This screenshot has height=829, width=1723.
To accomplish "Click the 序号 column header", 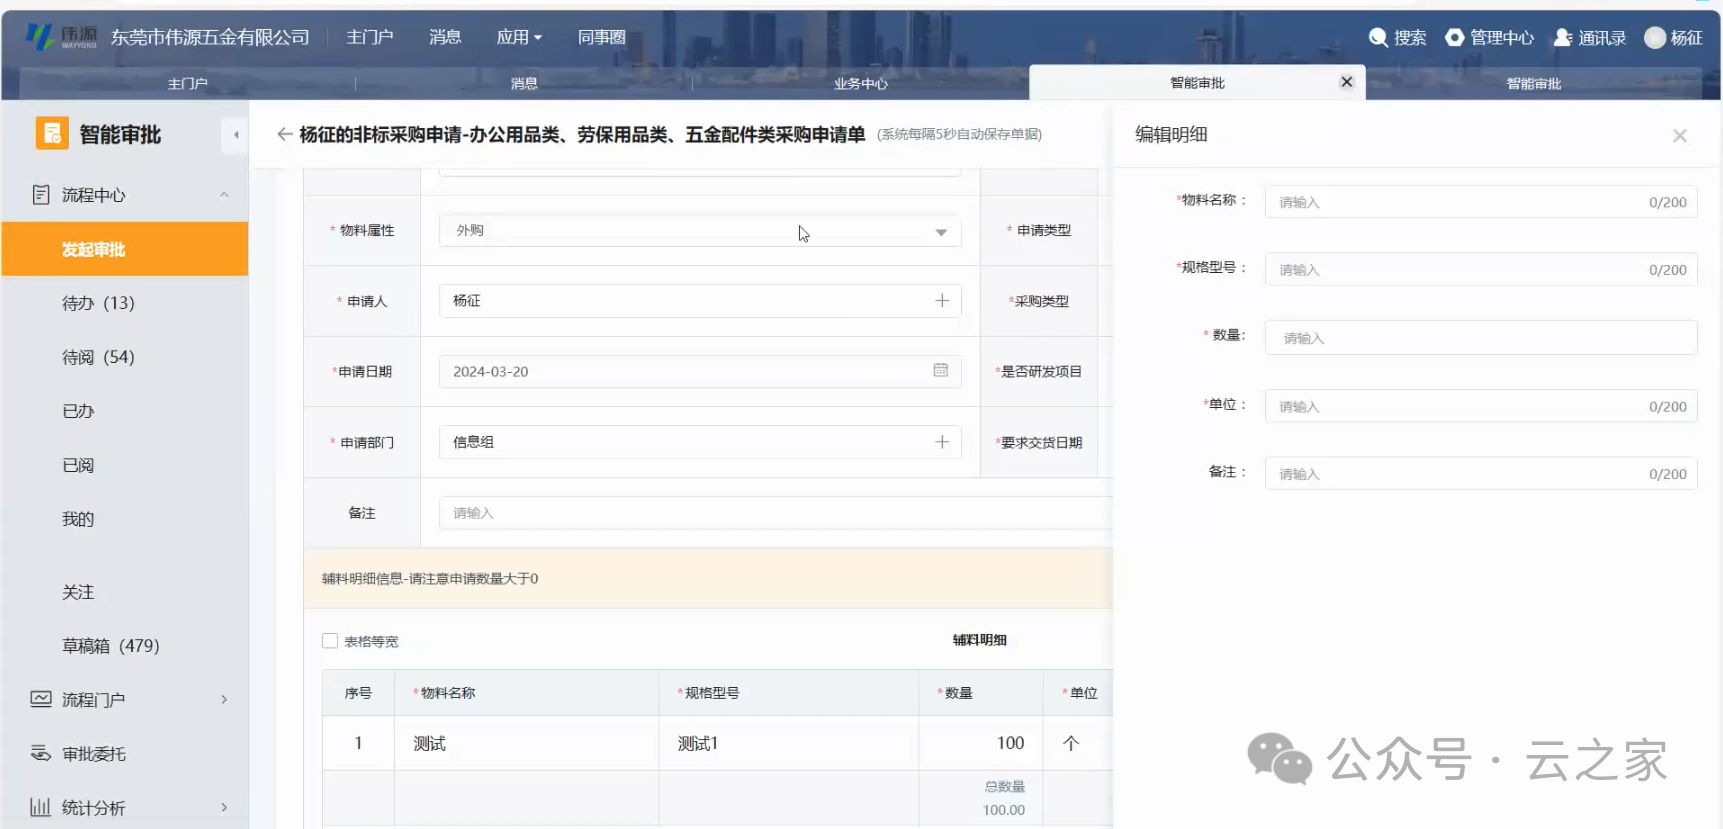I will pyautogui.click(x=358, y=693).
